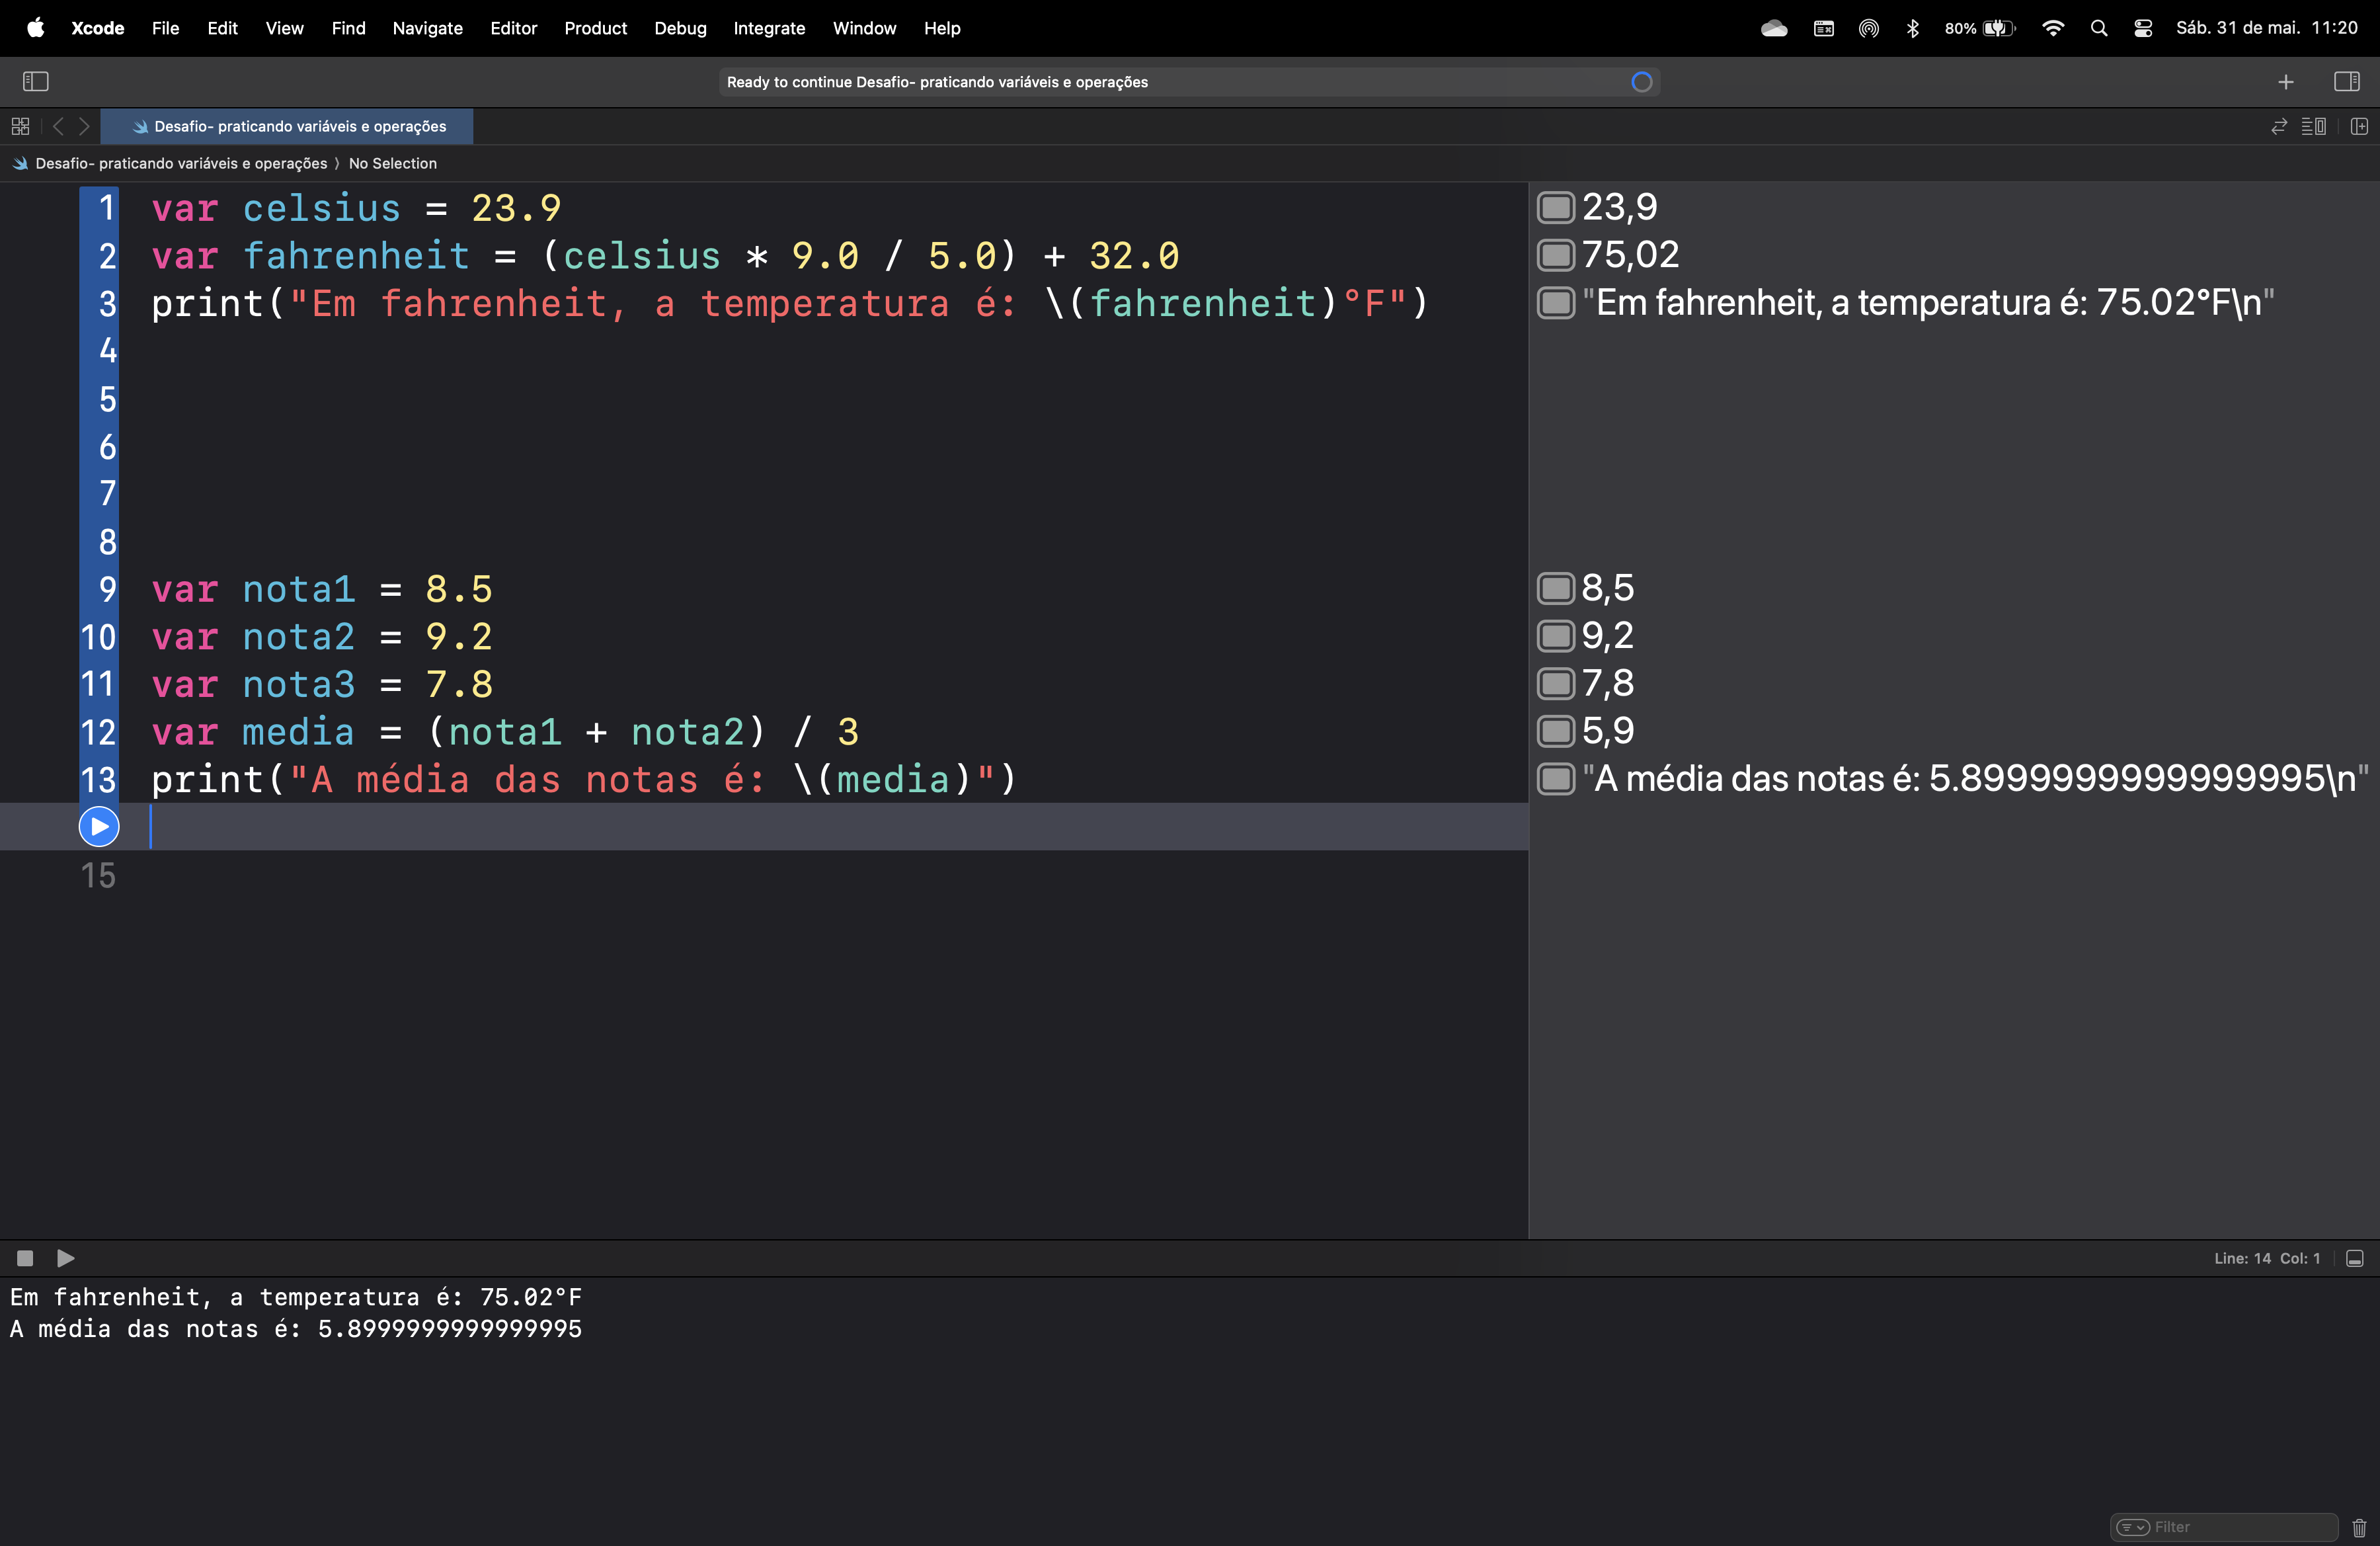Viewport: 2380px width, 1546px height.
Task: Open the iCloud status menu icon
Action: click(1774, 28)
